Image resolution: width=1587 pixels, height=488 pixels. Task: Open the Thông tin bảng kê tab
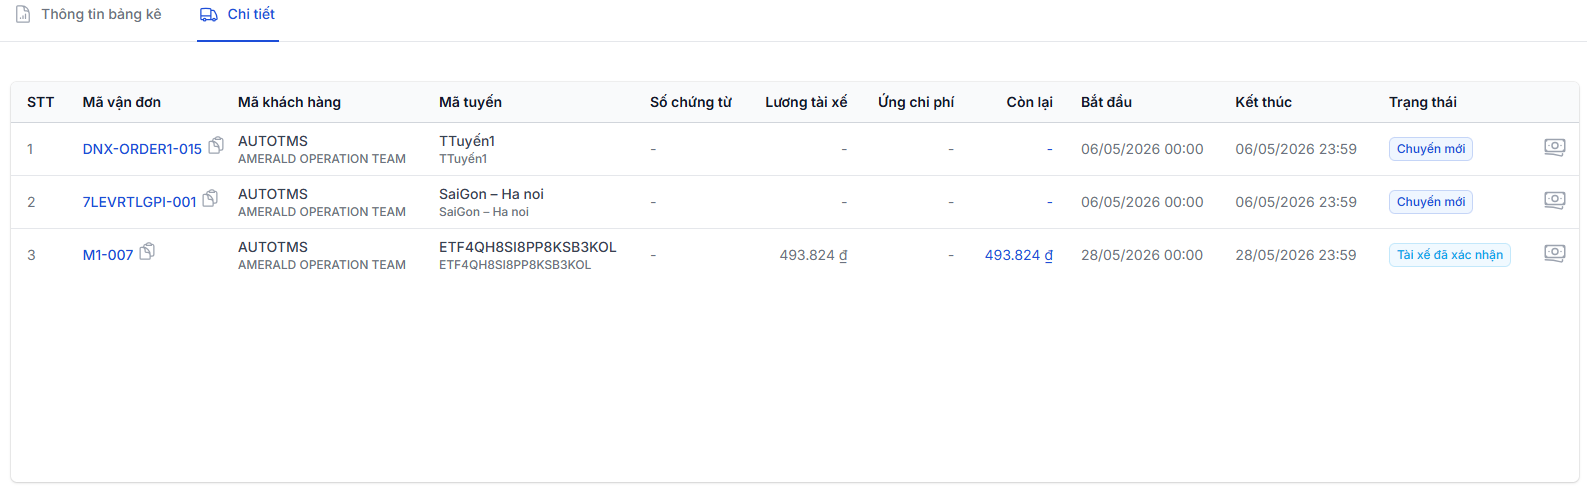[x=88, y=15]
